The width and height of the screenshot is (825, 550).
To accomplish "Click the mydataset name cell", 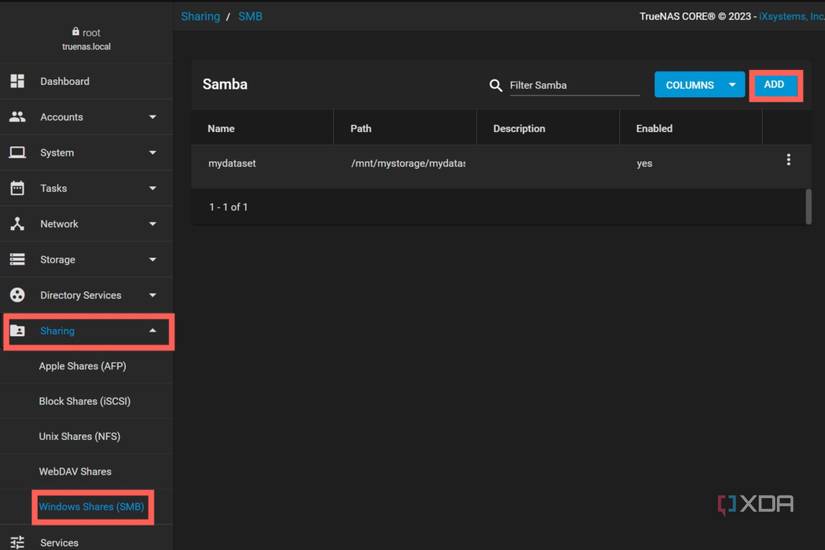I will coord(232,163).
